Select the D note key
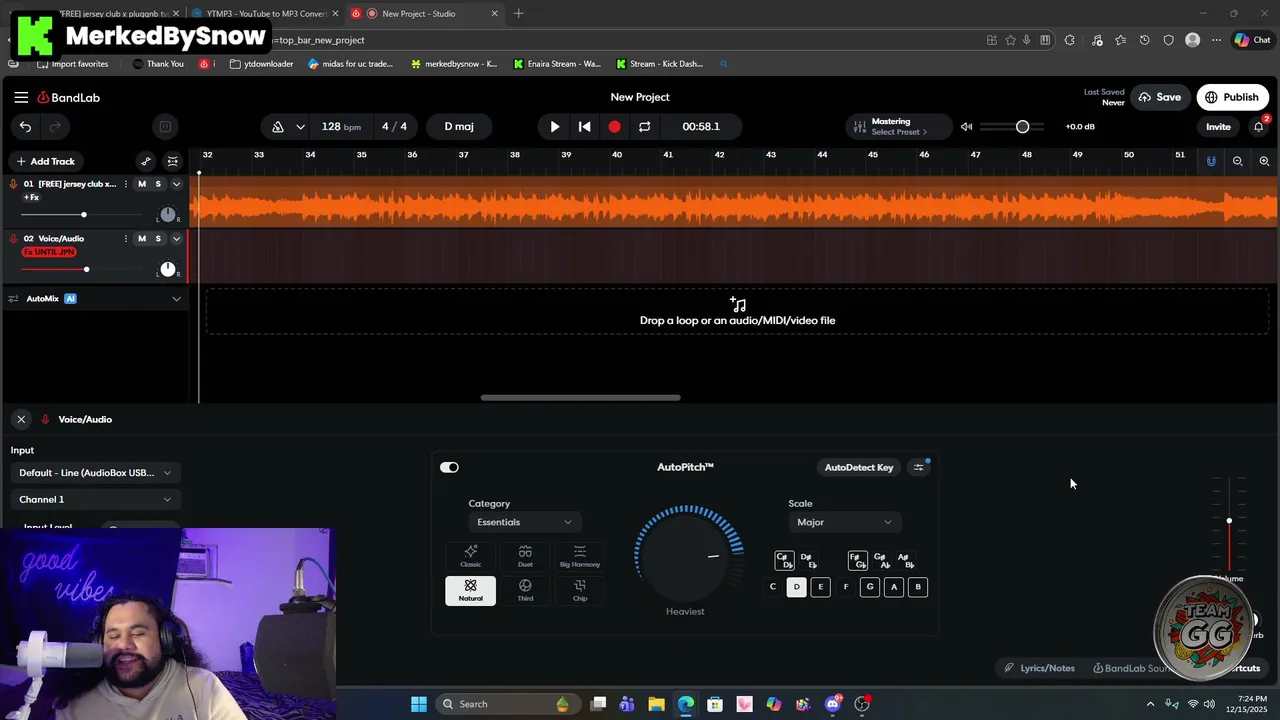The image size is (1280, 720). [797, 587]
